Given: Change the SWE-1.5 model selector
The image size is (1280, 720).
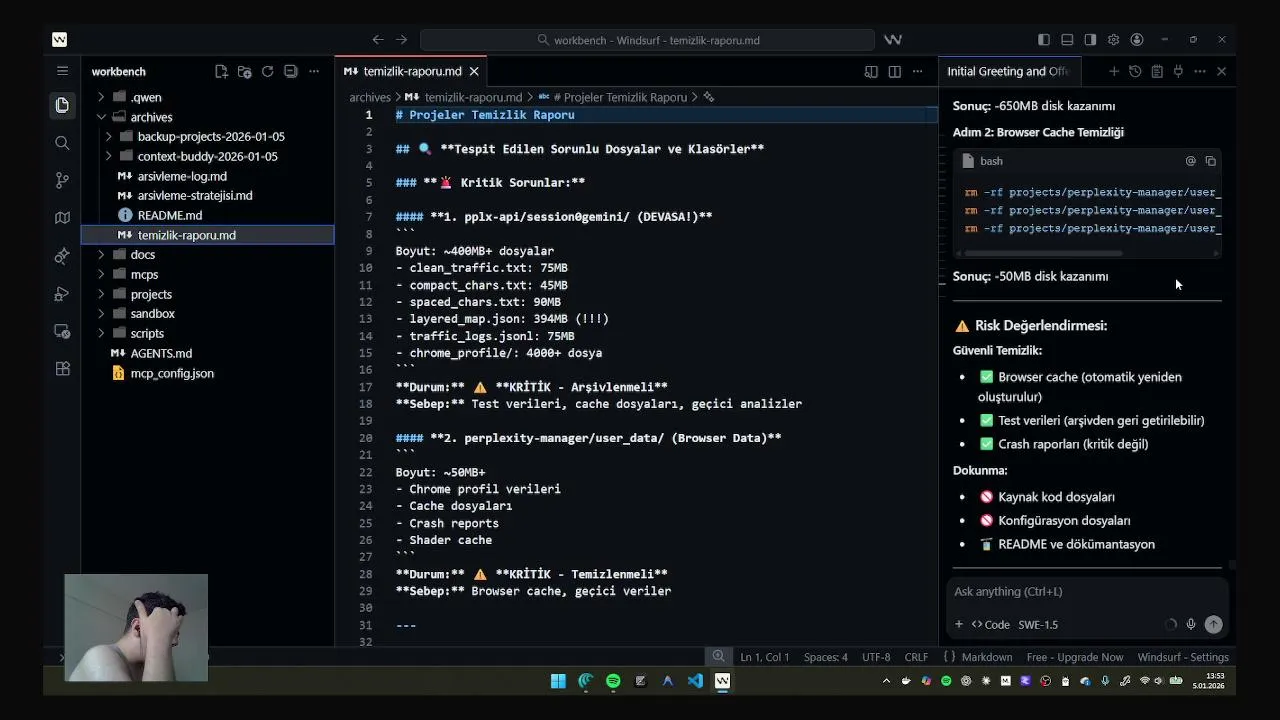Looking at the screenshot, I should [x=1038, y=624].
